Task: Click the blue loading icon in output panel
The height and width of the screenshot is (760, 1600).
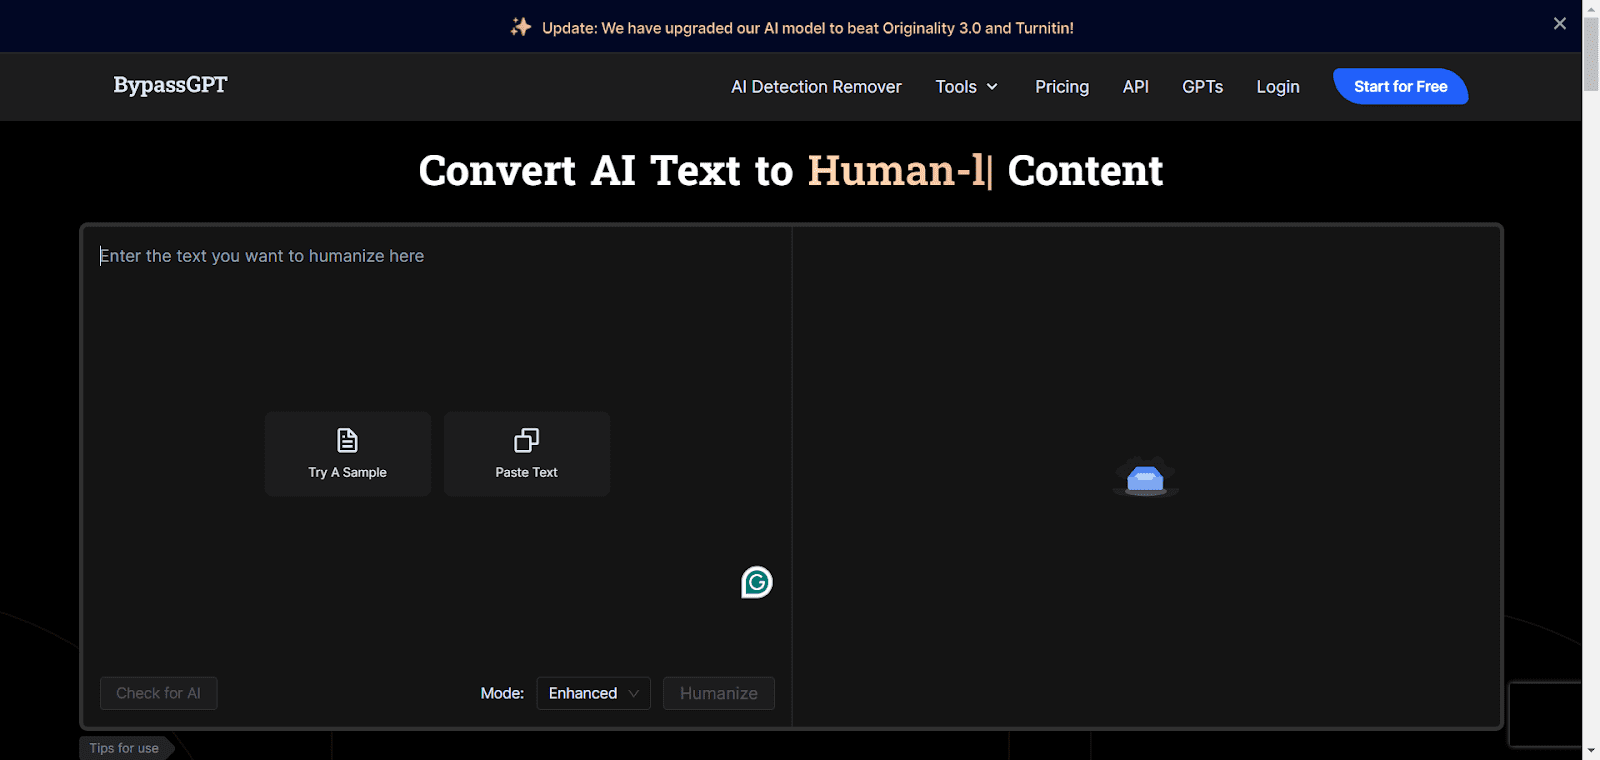Action: (x=1145, y=479)
